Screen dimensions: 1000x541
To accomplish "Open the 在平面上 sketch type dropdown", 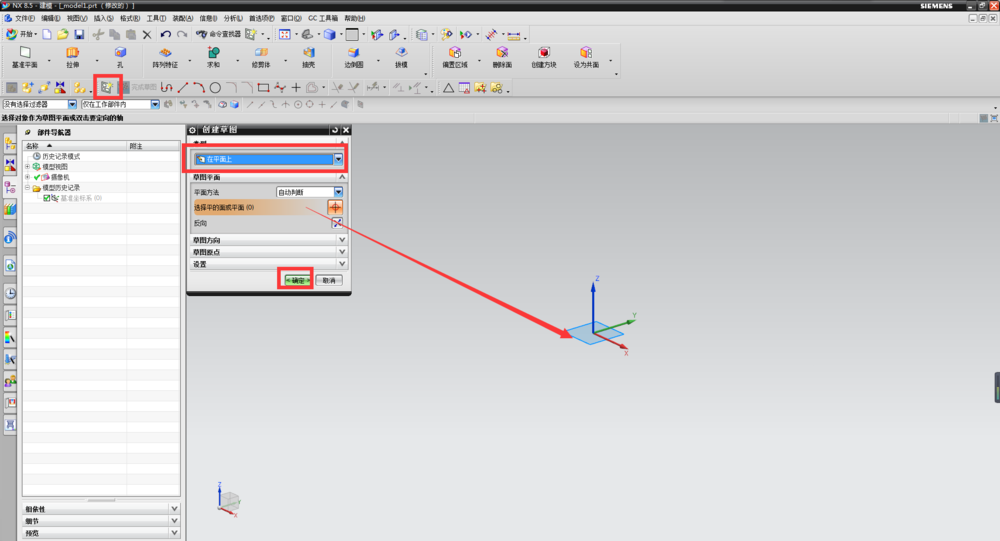I will (x=338, y=159).
